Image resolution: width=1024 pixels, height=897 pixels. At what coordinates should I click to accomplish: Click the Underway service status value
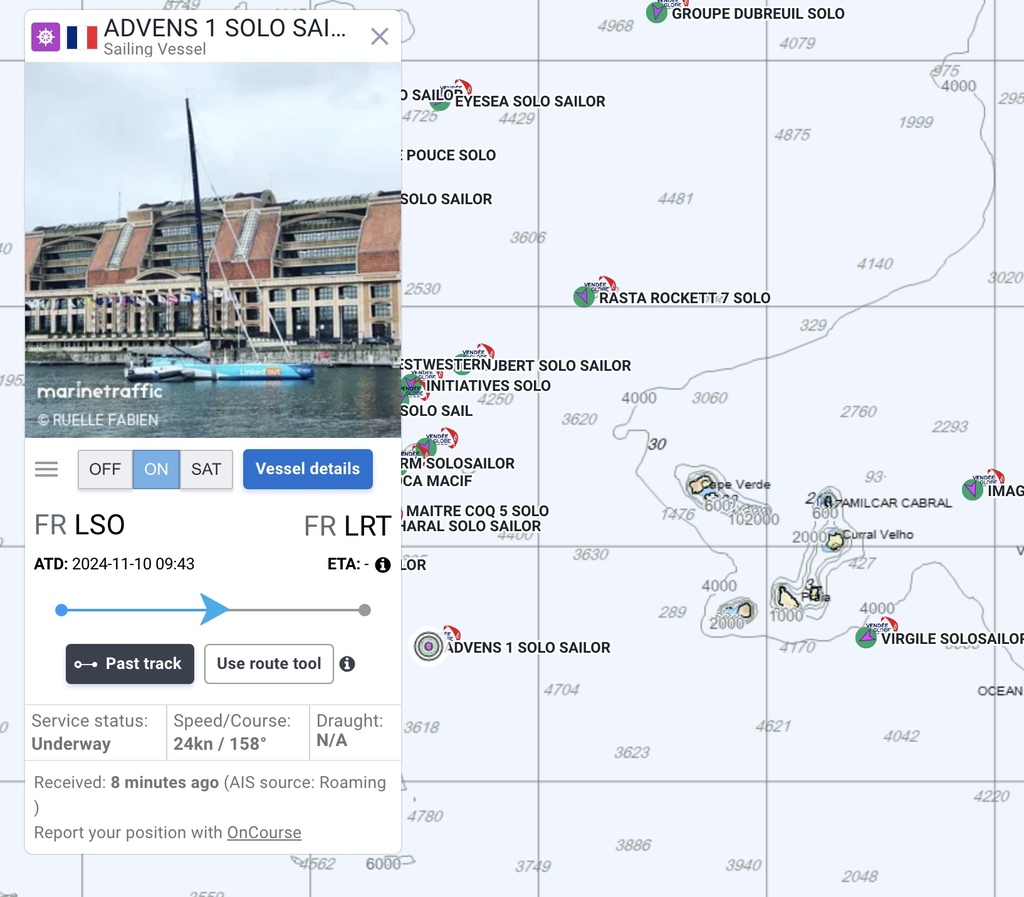[71, 744]
